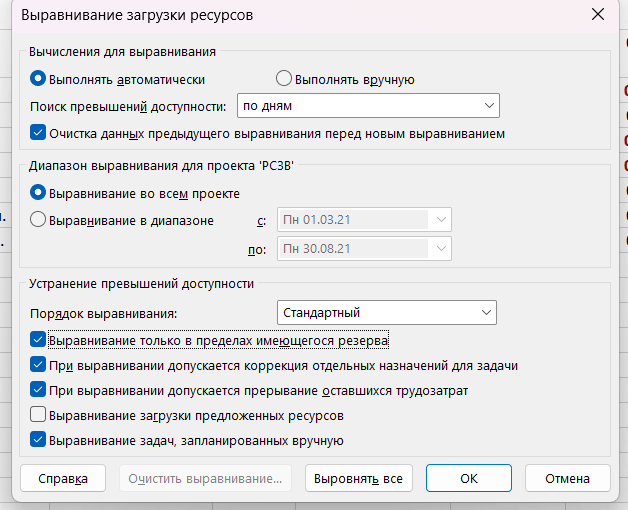Select 'Выравнивание во всем проекте' option

(x=38, y=193)
